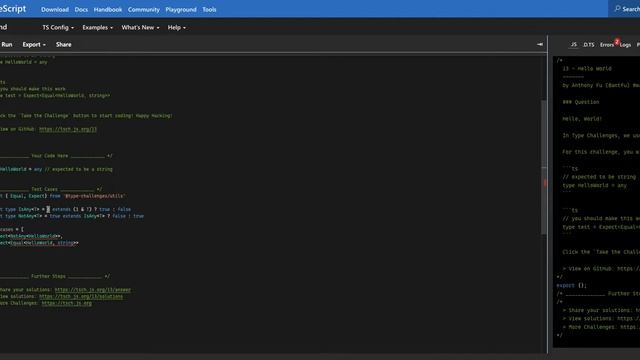The width and height of the screenshot is (640, 360).
Task: Click 'Your Code Here' comment line
Action: point(56,156)
